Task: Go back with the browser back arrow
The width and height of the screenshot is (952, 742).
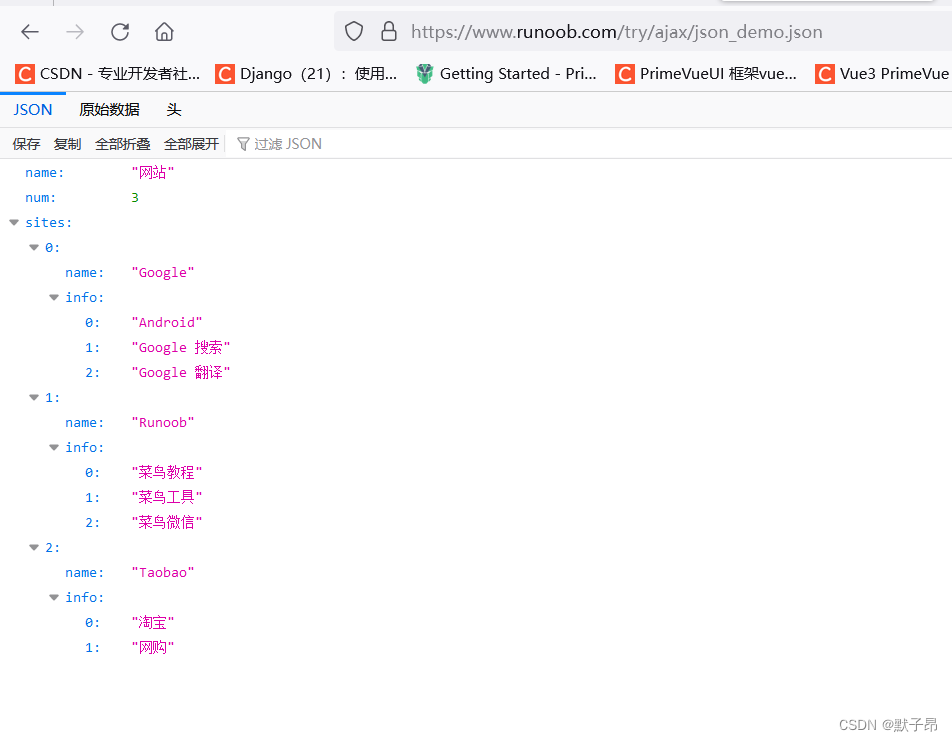Action: 30,32
